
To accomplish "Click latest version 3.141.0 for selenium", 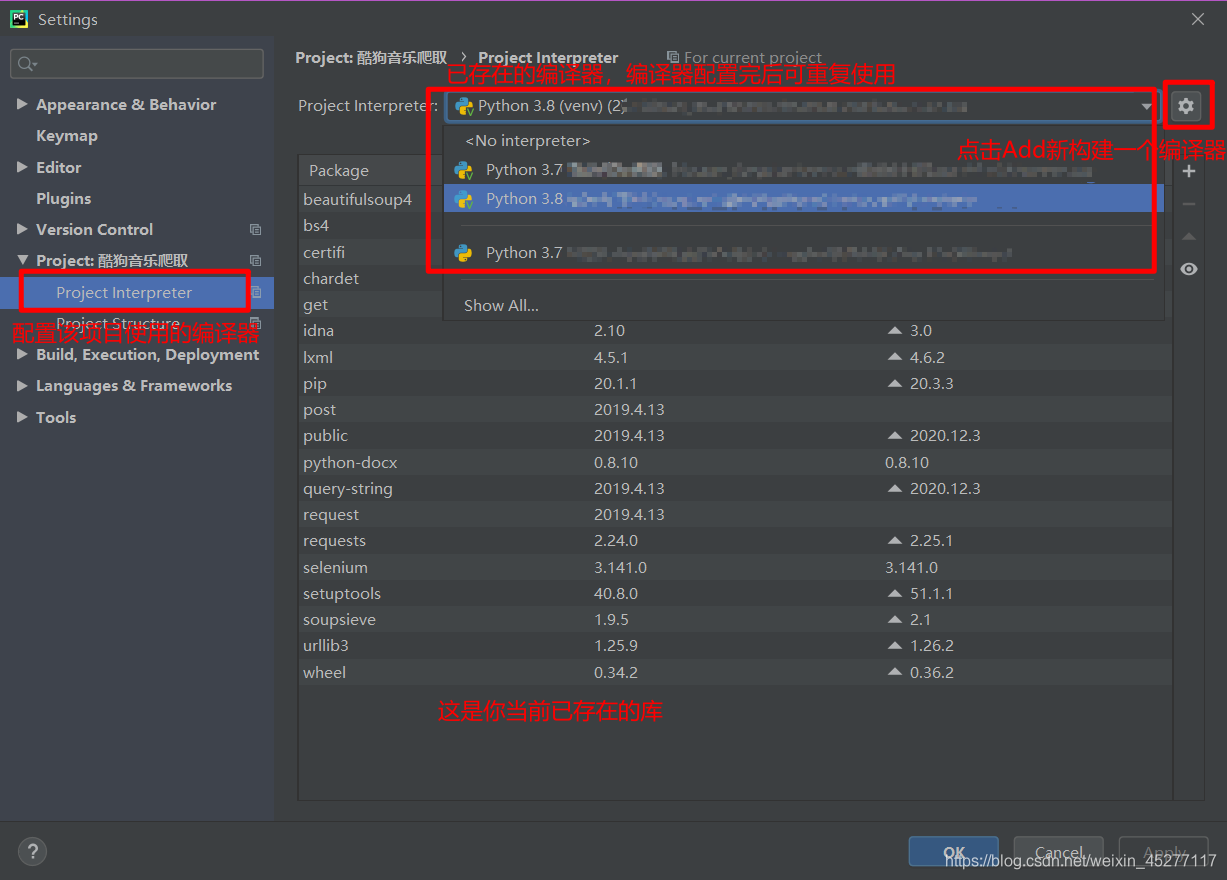I will click(911, 568).
